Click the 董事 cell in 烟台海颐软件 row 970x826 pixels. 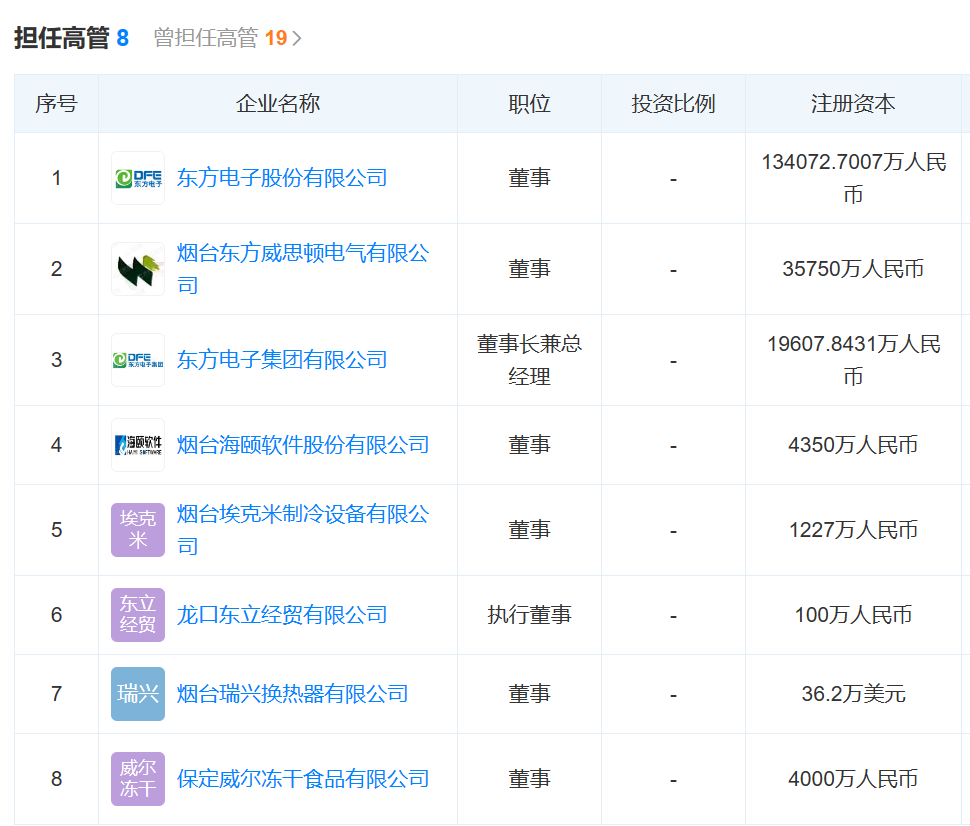pyautogui.click(x=530, y=445)
